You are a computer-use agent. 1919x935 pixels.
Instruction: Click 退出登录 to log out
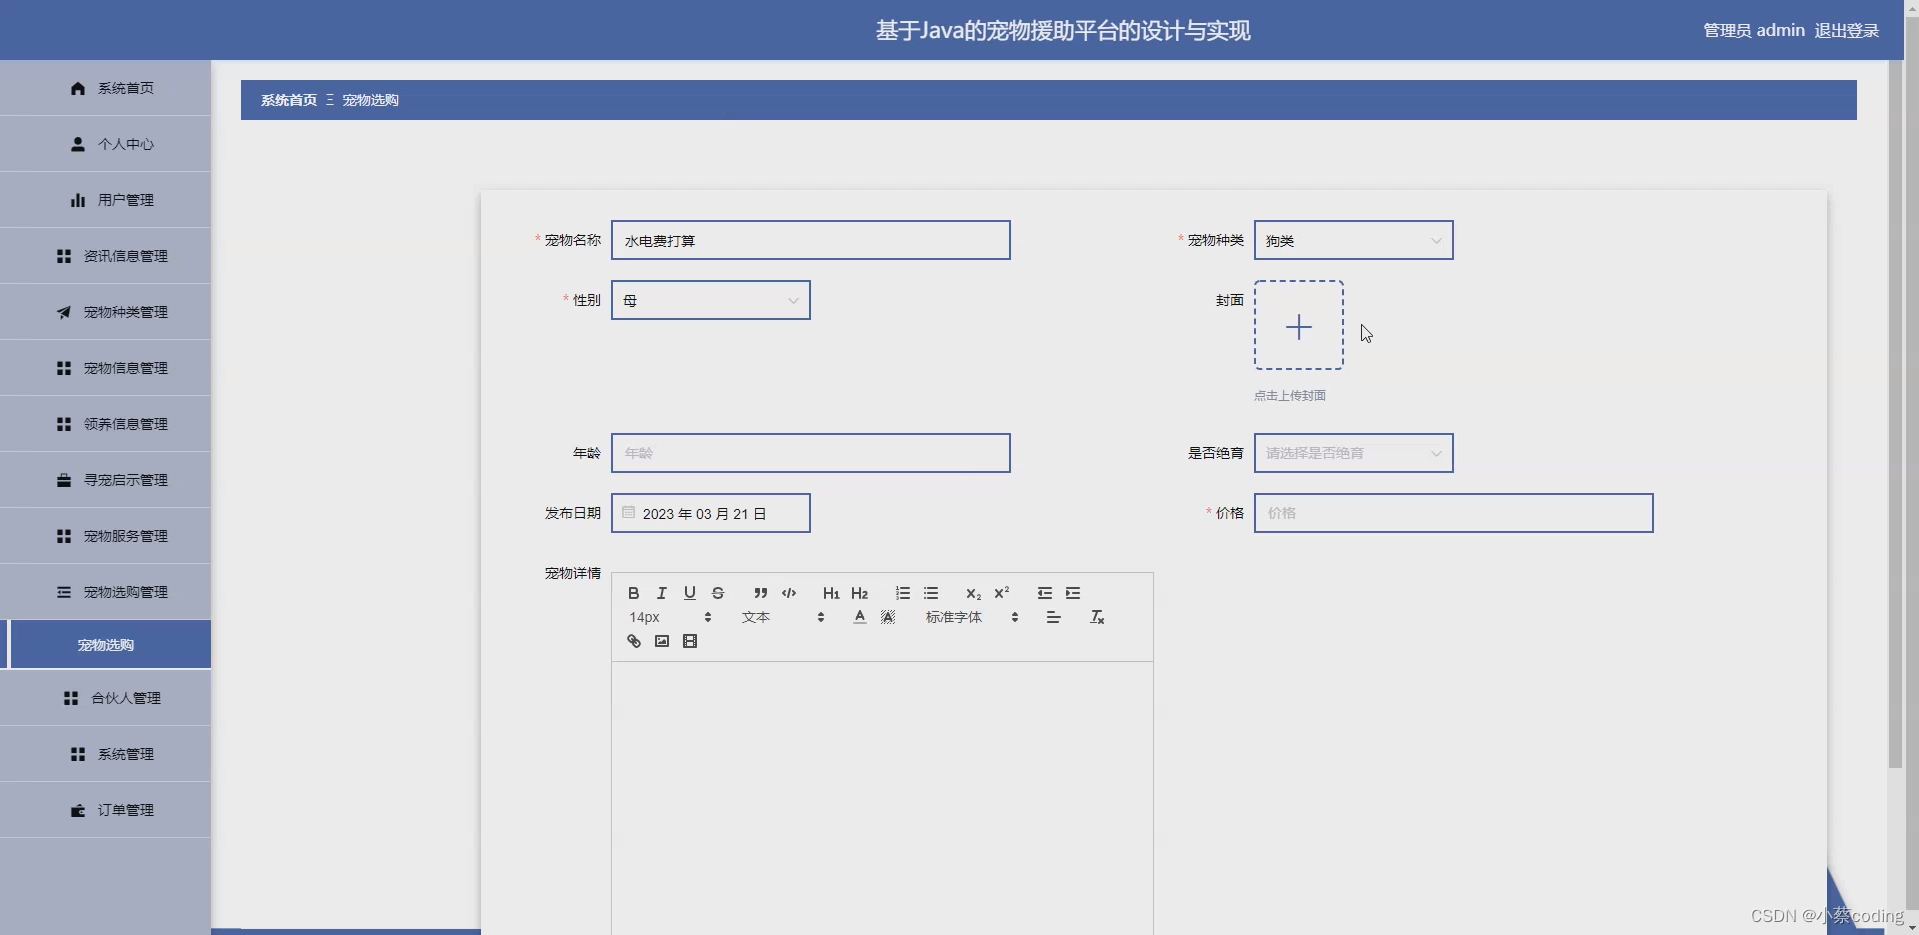tap(1846, 30)
